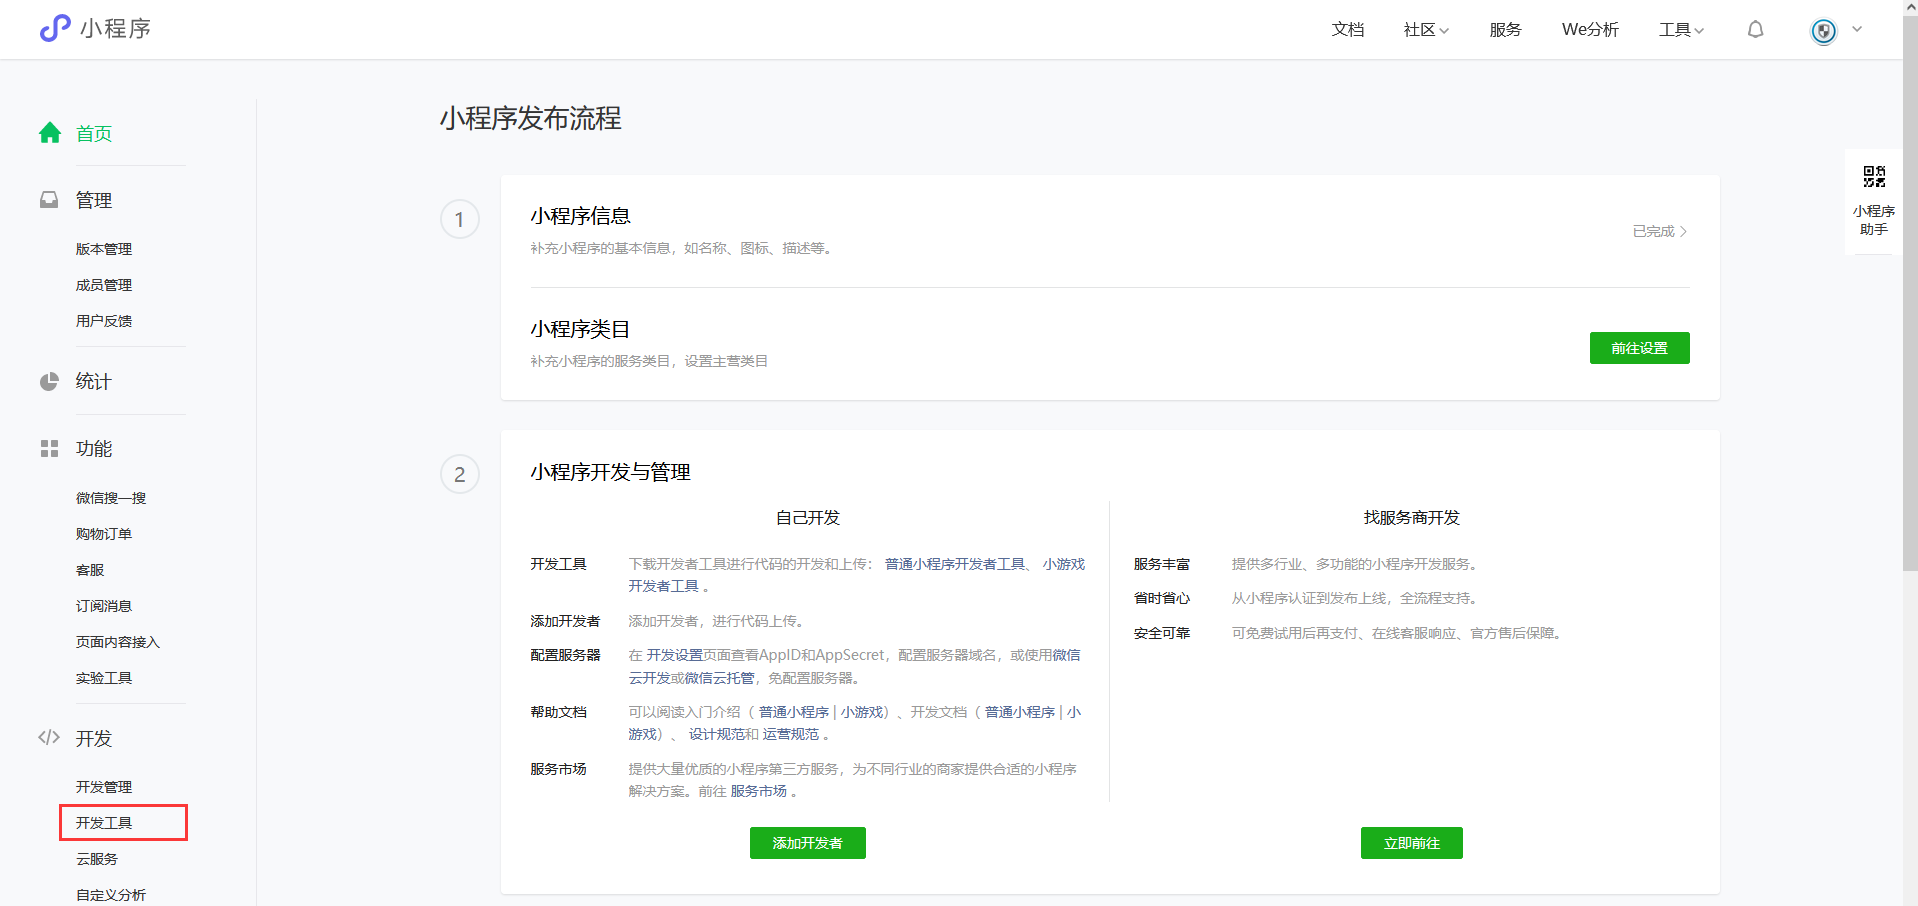Click the 找服务商开发 column heading
This screenshot has width=1918, height=906.
(1411, 517)
